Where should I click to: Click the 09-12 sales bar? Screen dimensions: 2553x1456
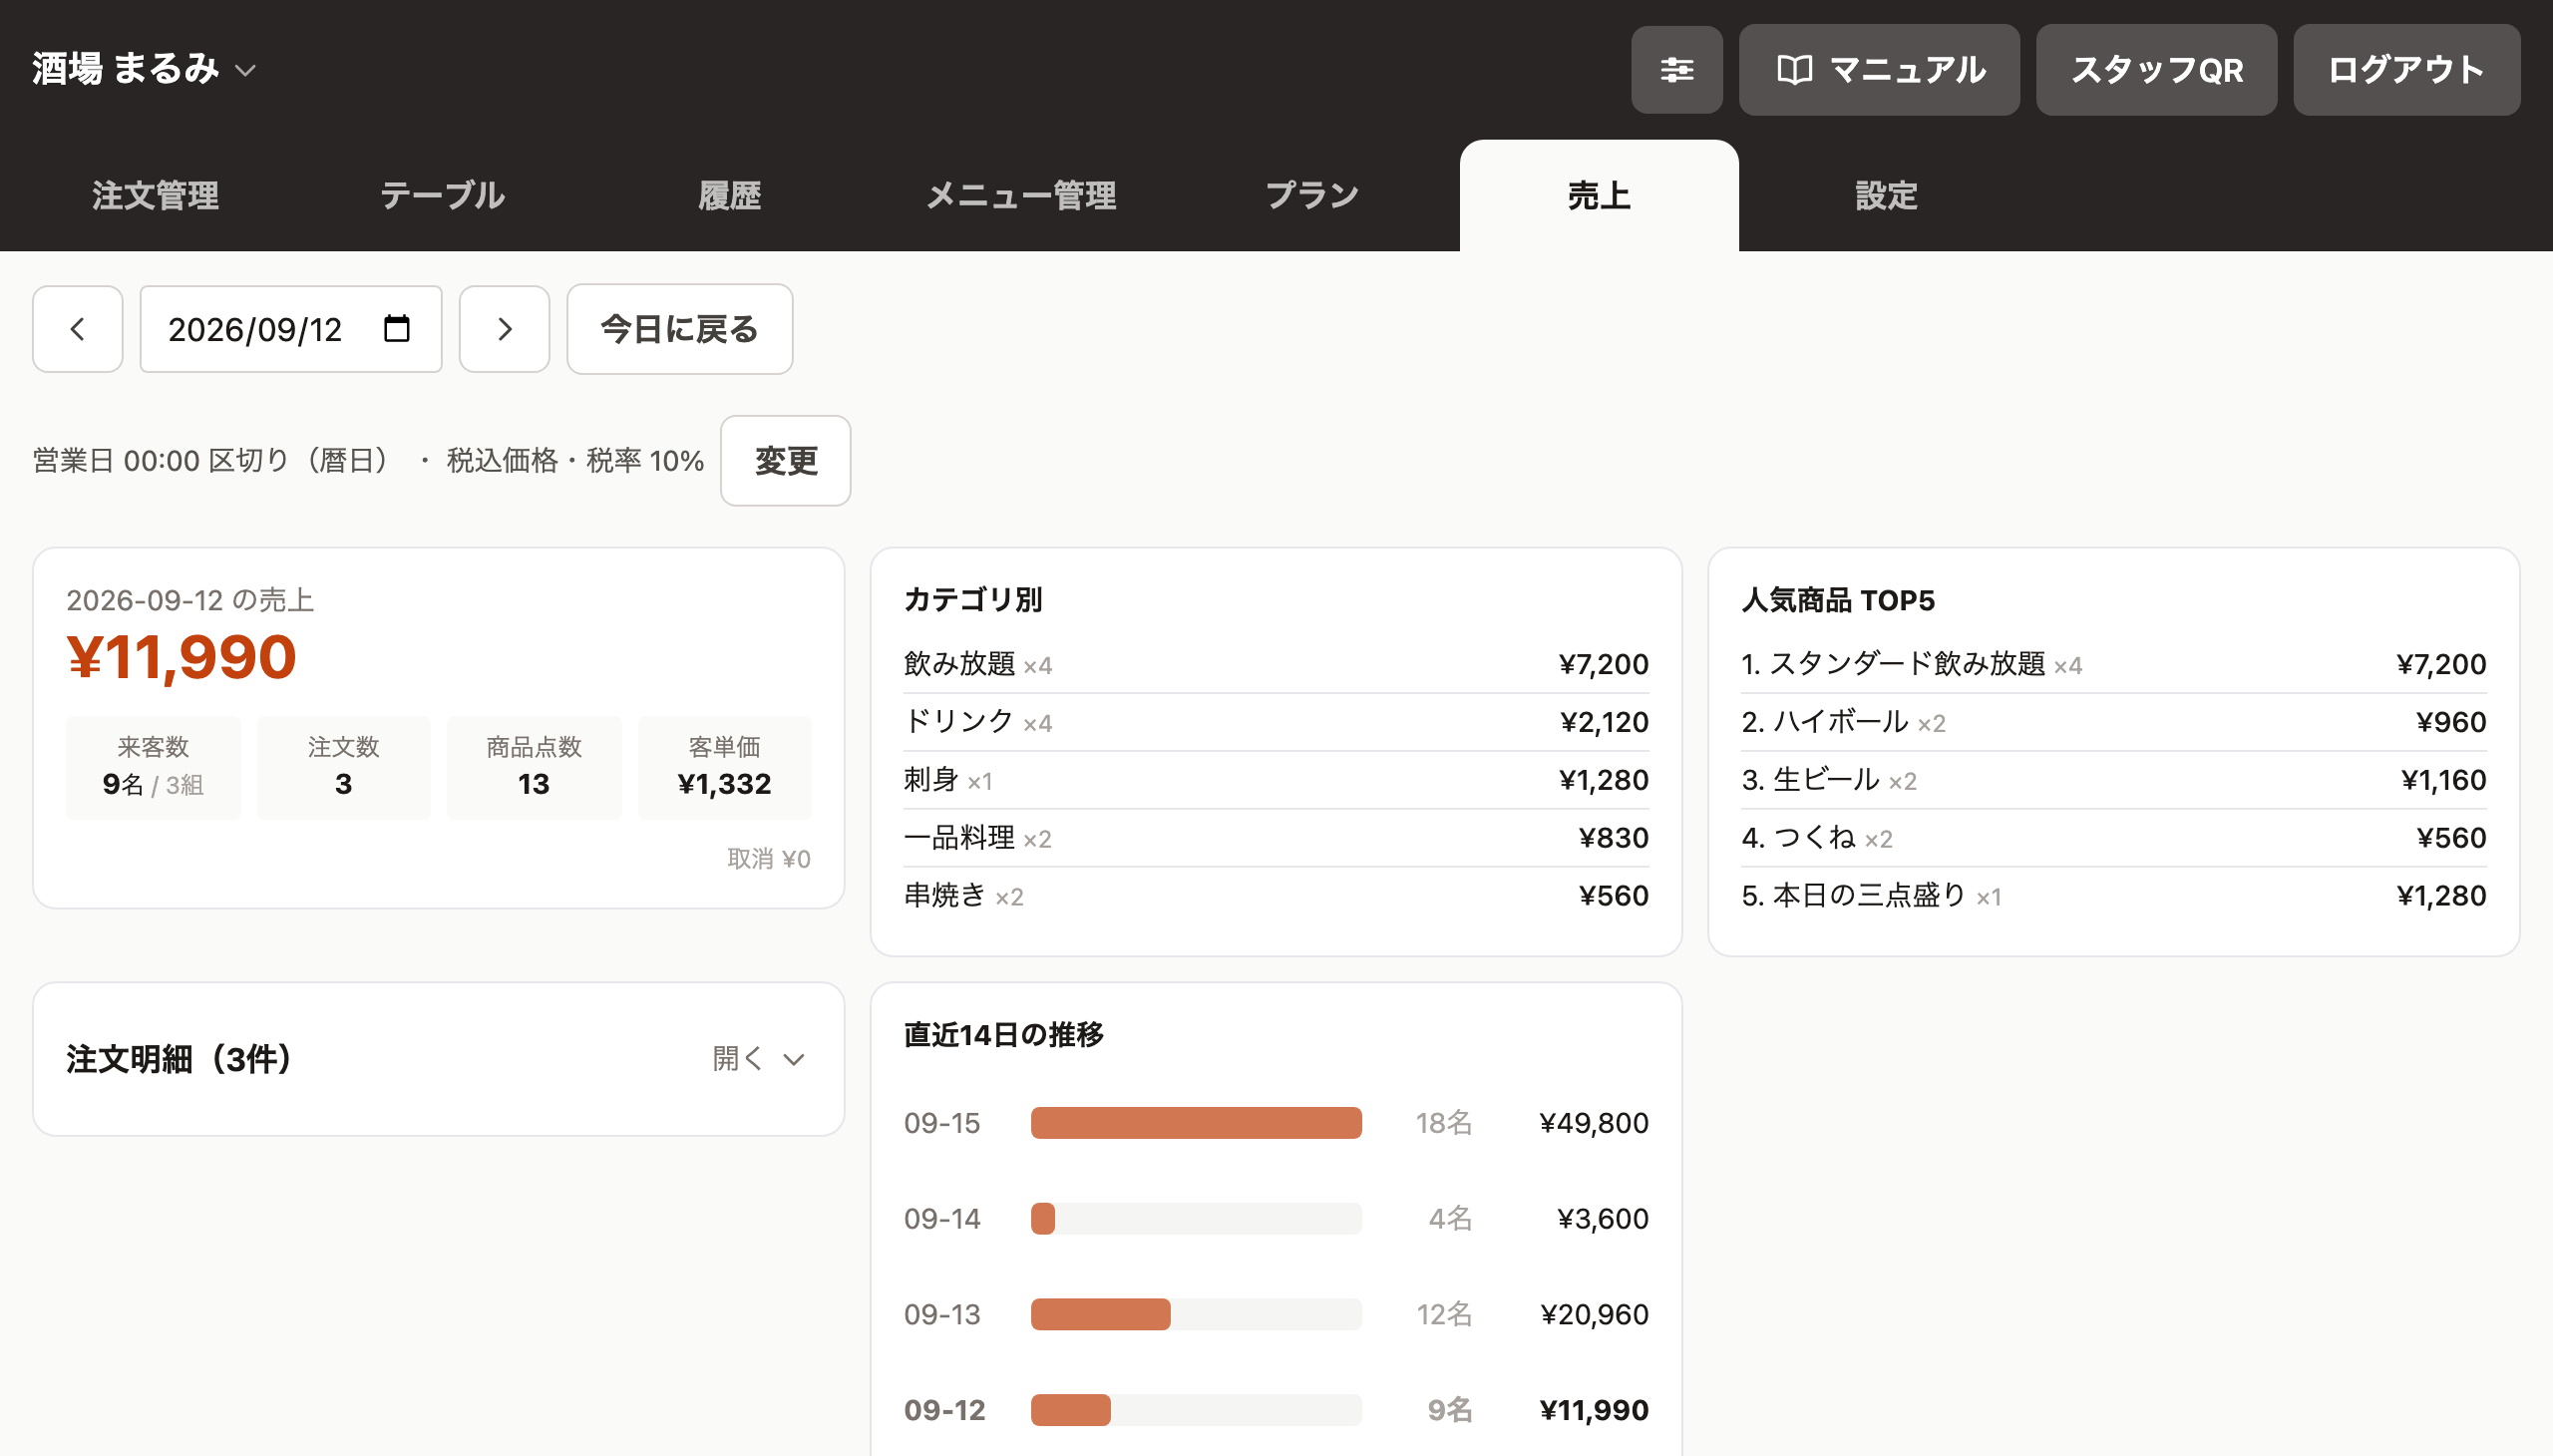(x=1070, y=1410)
